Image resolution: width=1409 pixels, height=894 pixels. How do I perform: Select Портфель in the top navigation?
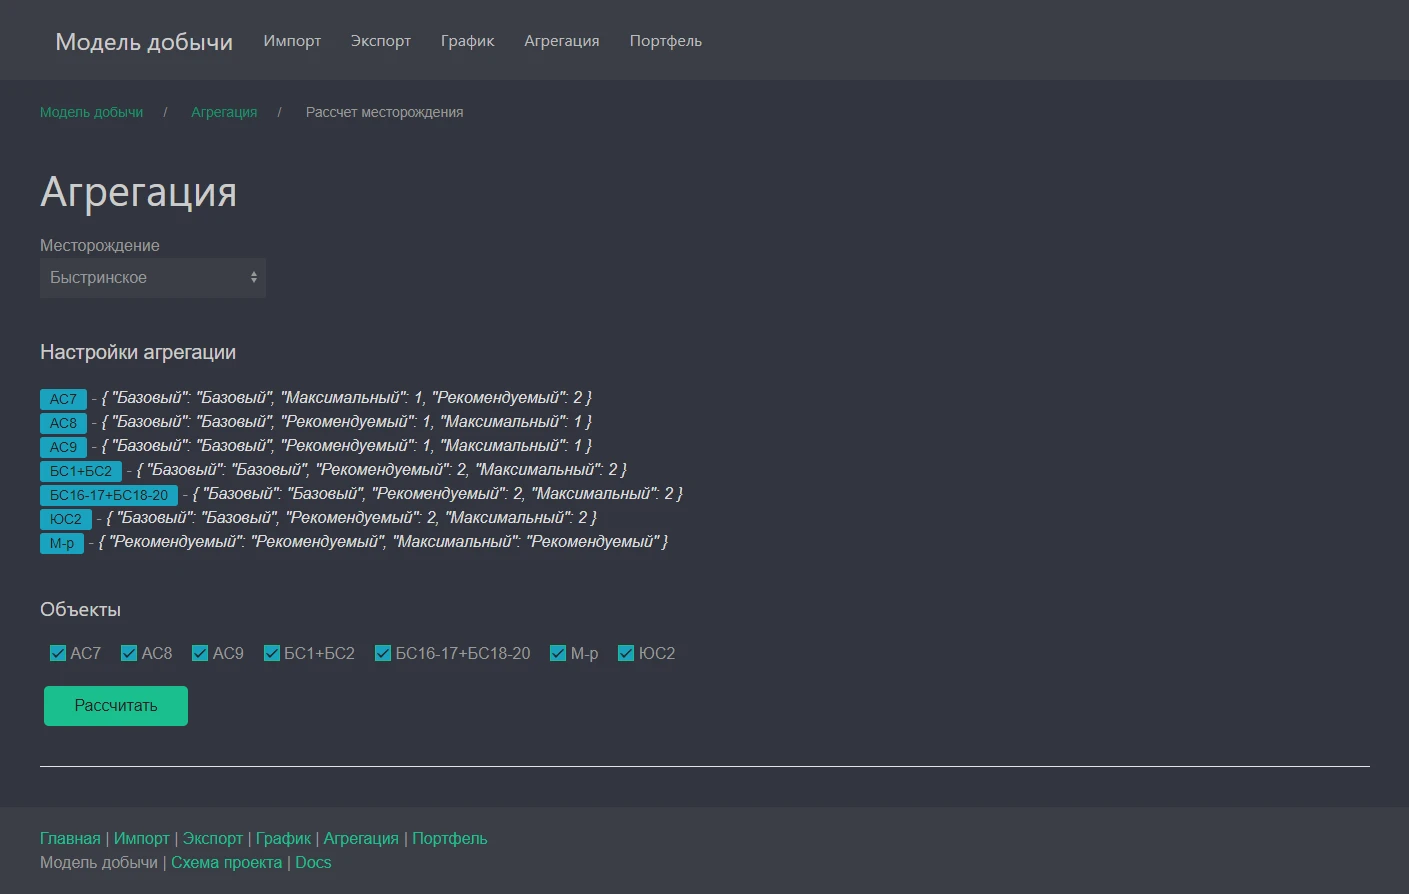(665, 41)
